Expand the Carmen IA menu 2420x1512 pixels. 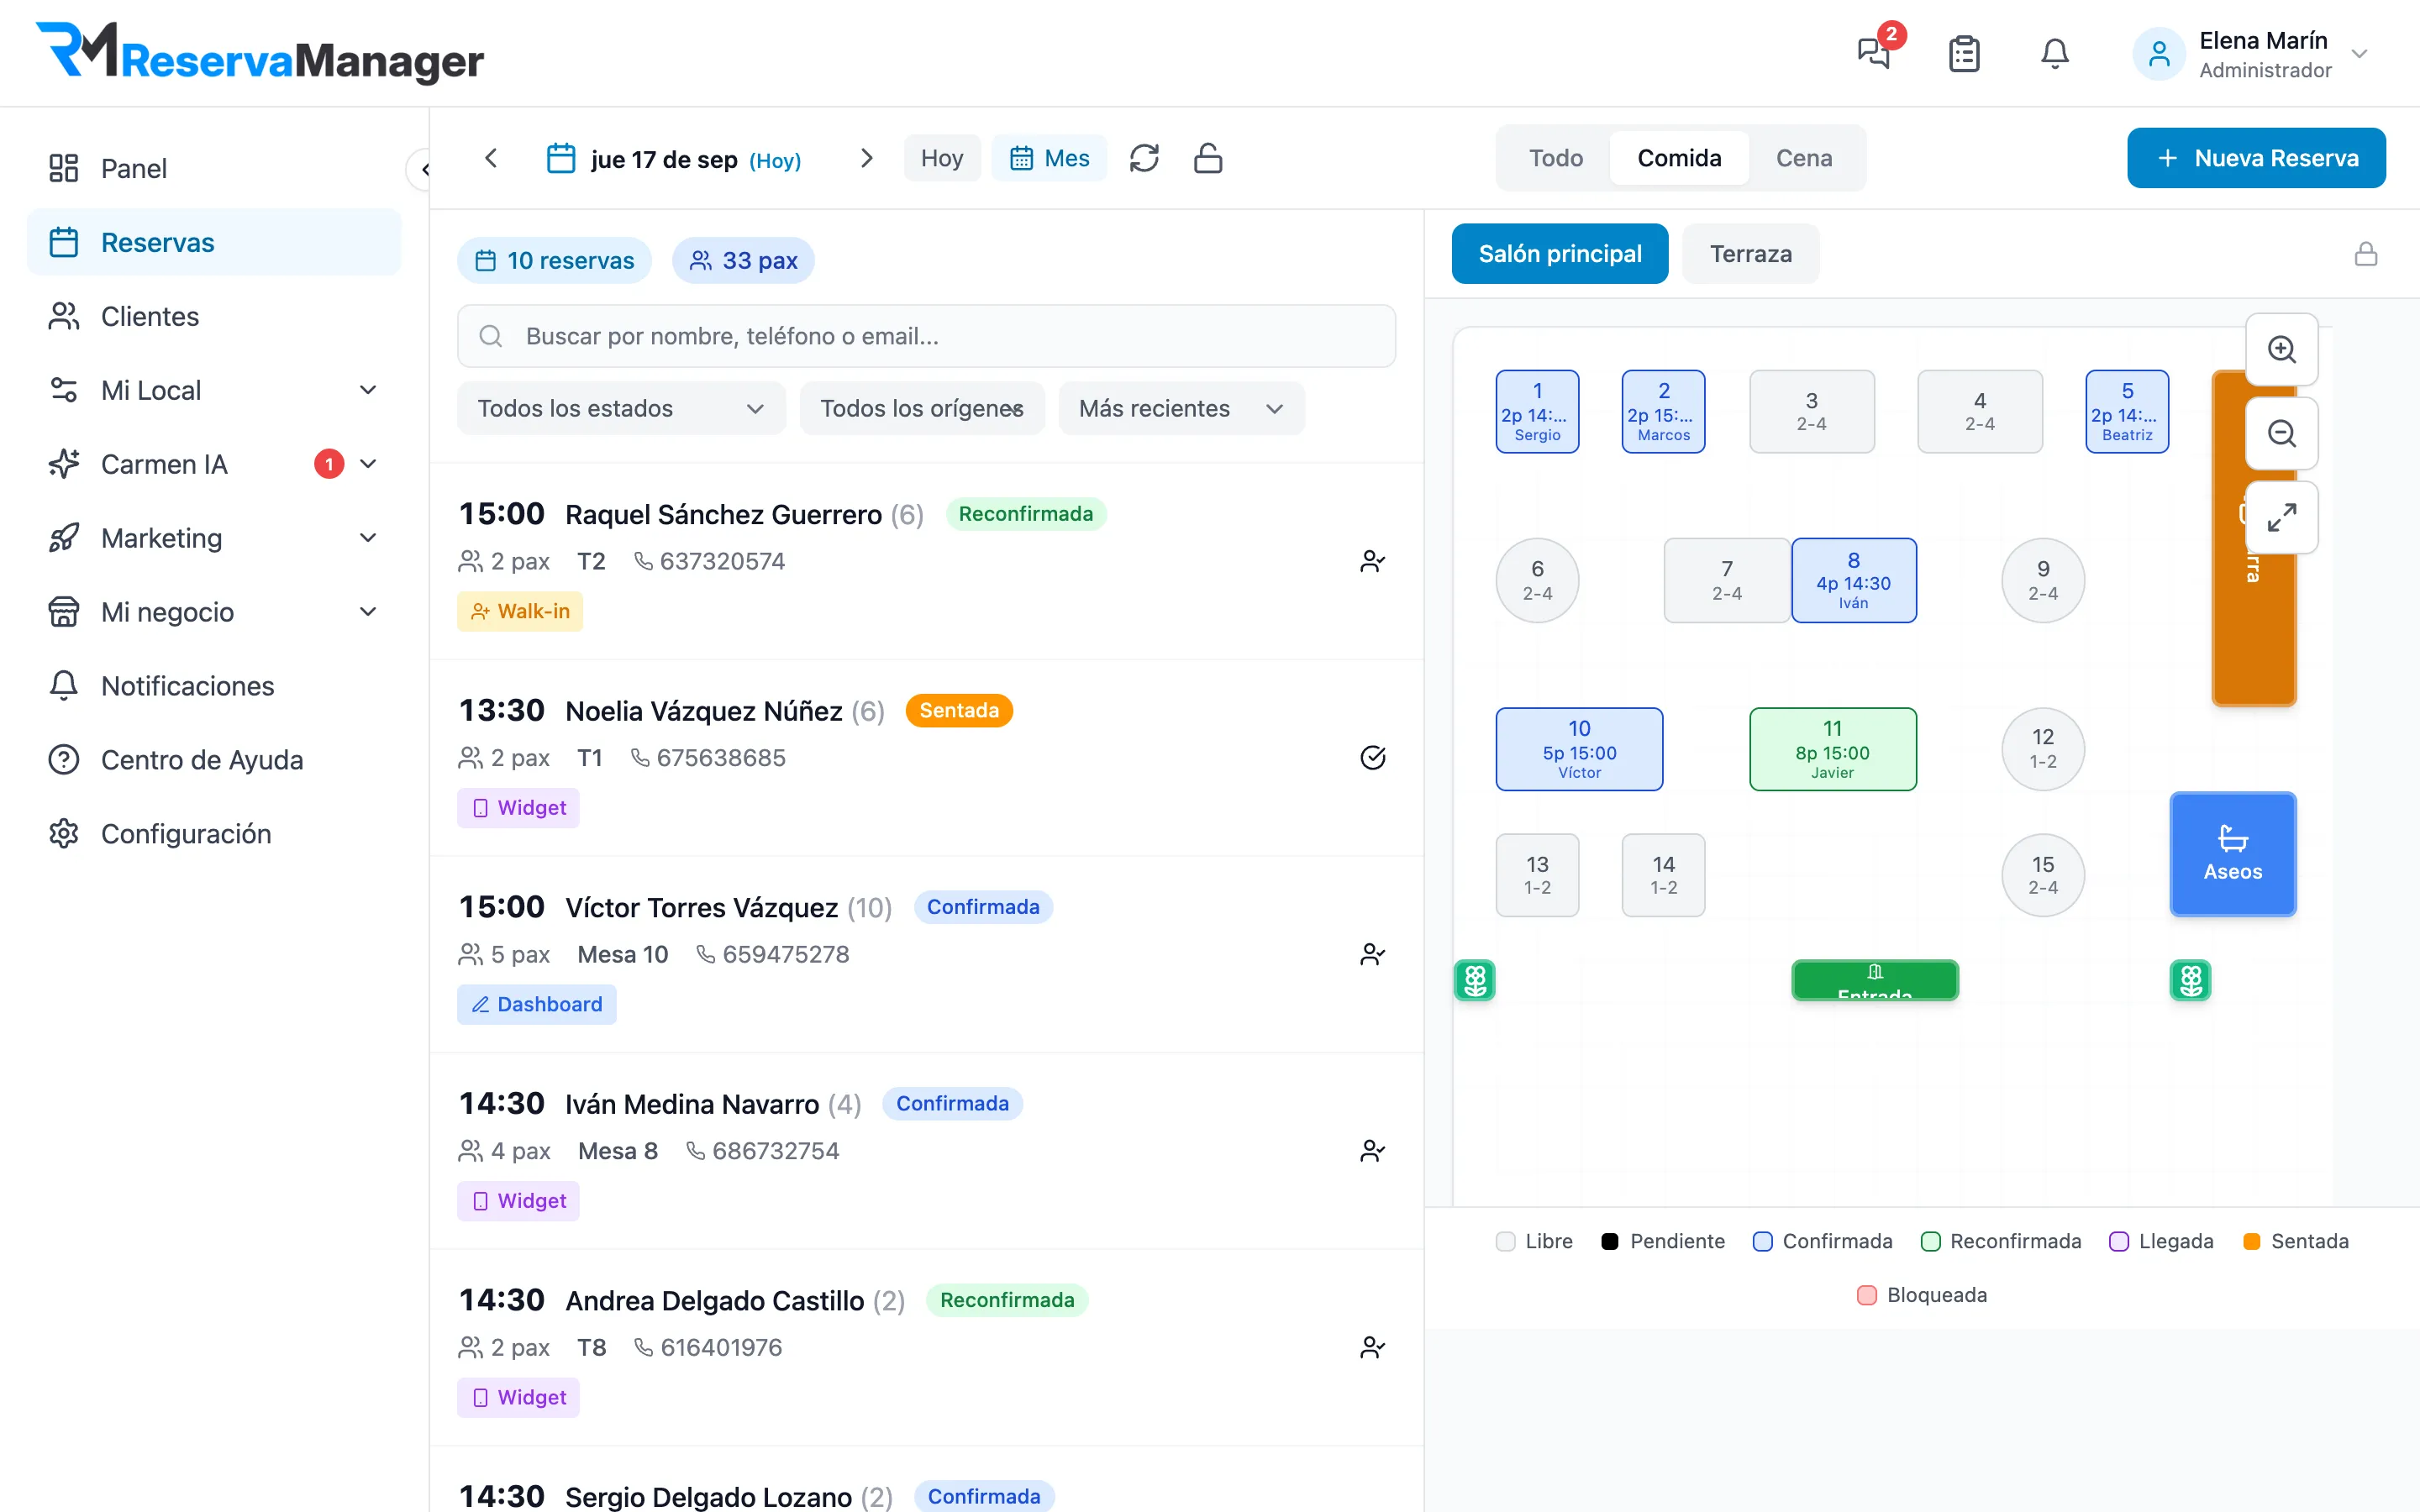pyautogui.click(x=214, y=464)
